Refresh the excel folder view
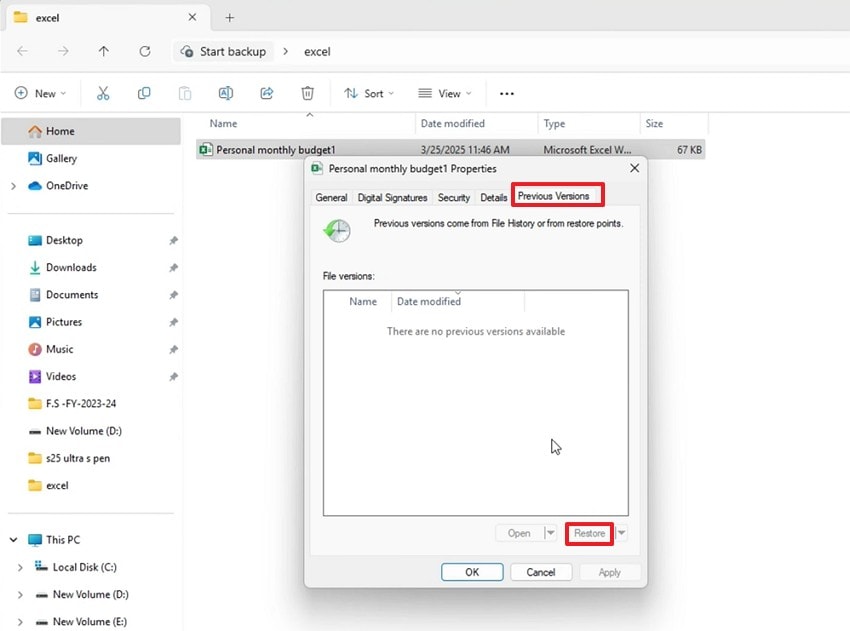Image resolution: width=850 pixels, height=631 pixels. [x=144, y=51]
